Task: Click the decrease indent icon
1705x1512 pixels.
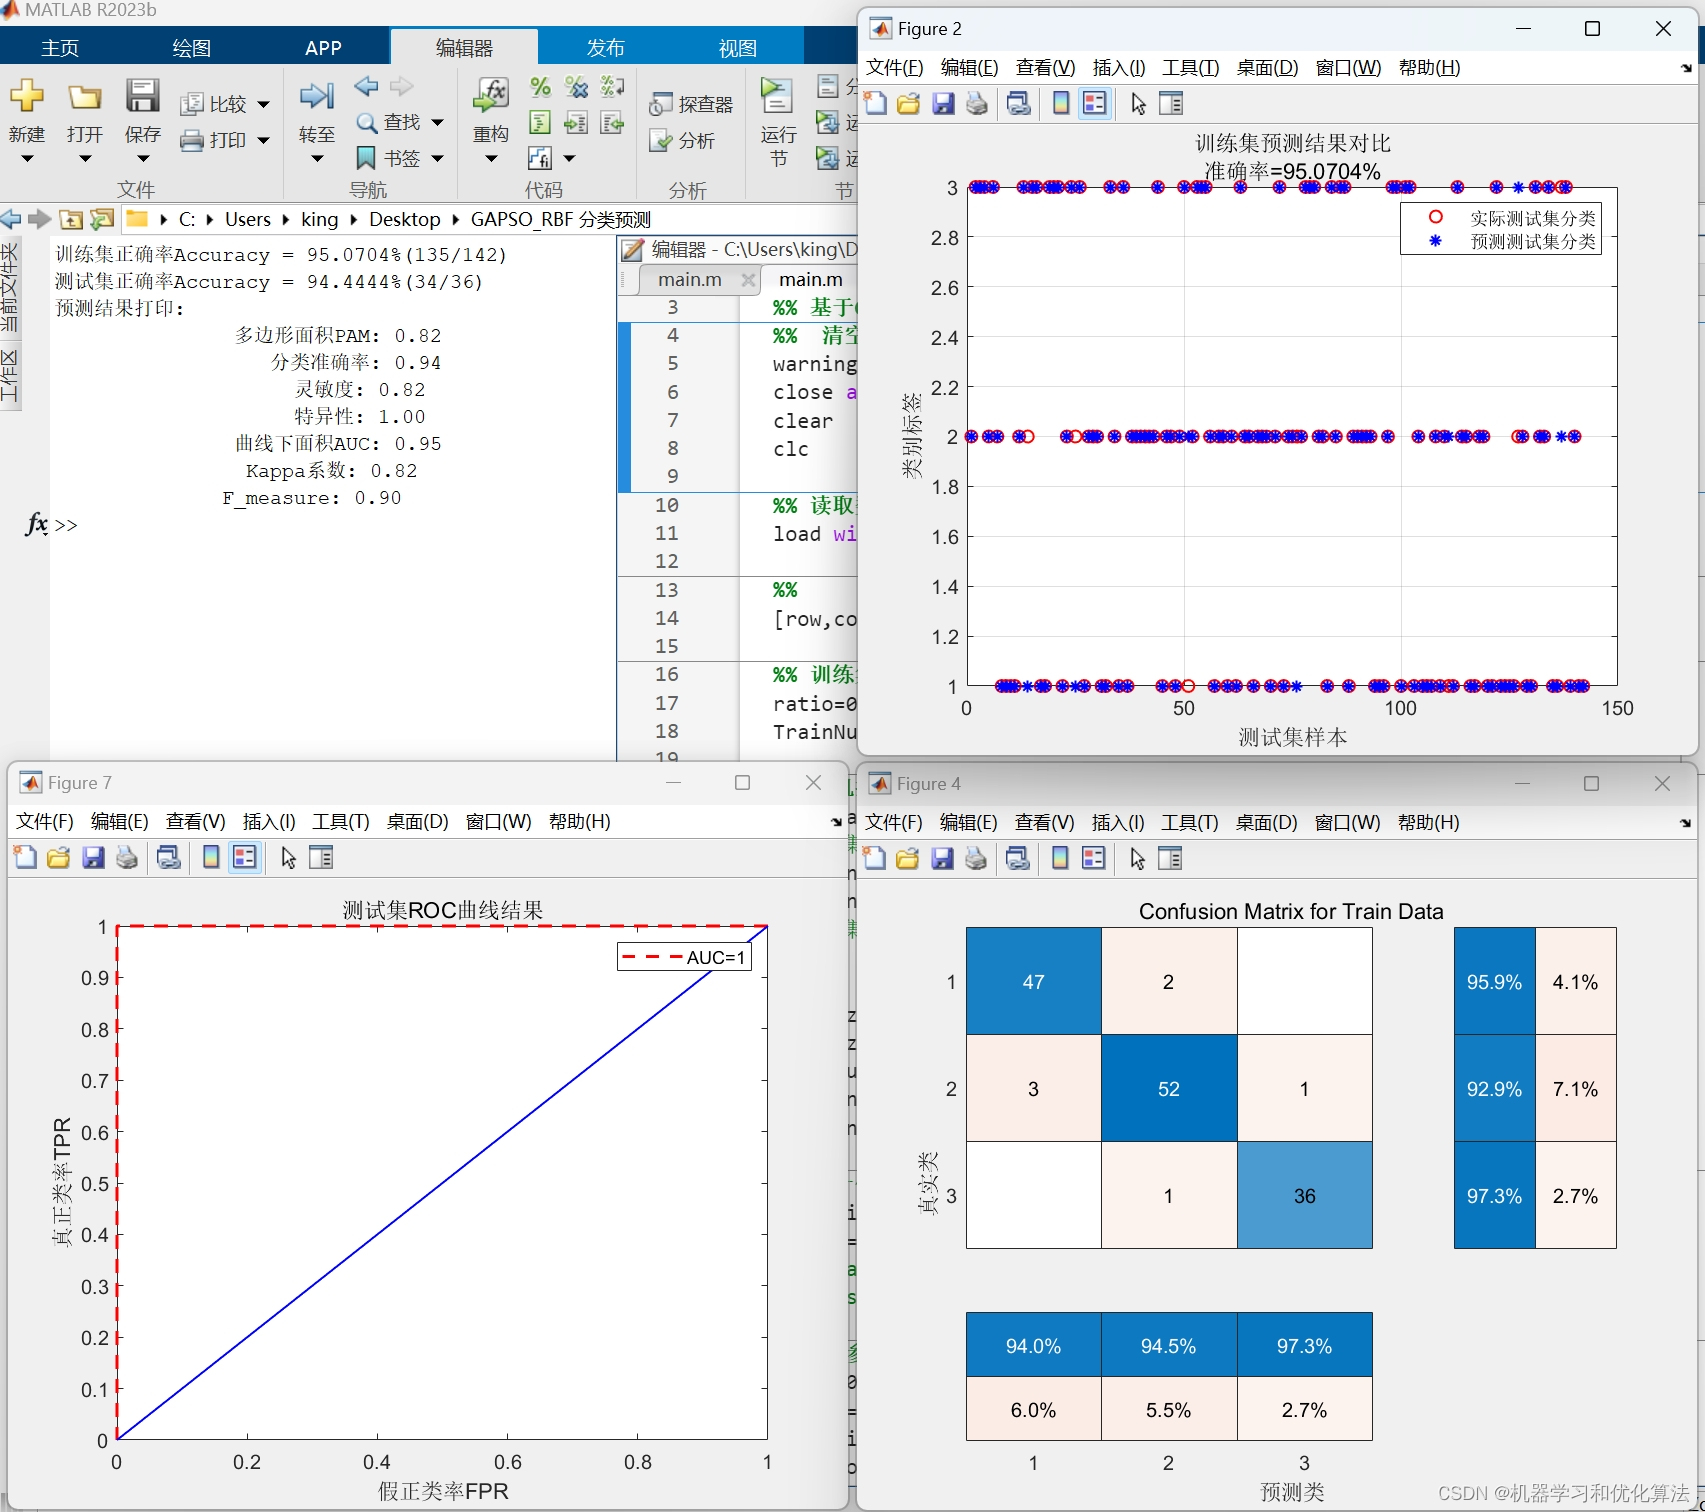Action: (x=612, y=123)
